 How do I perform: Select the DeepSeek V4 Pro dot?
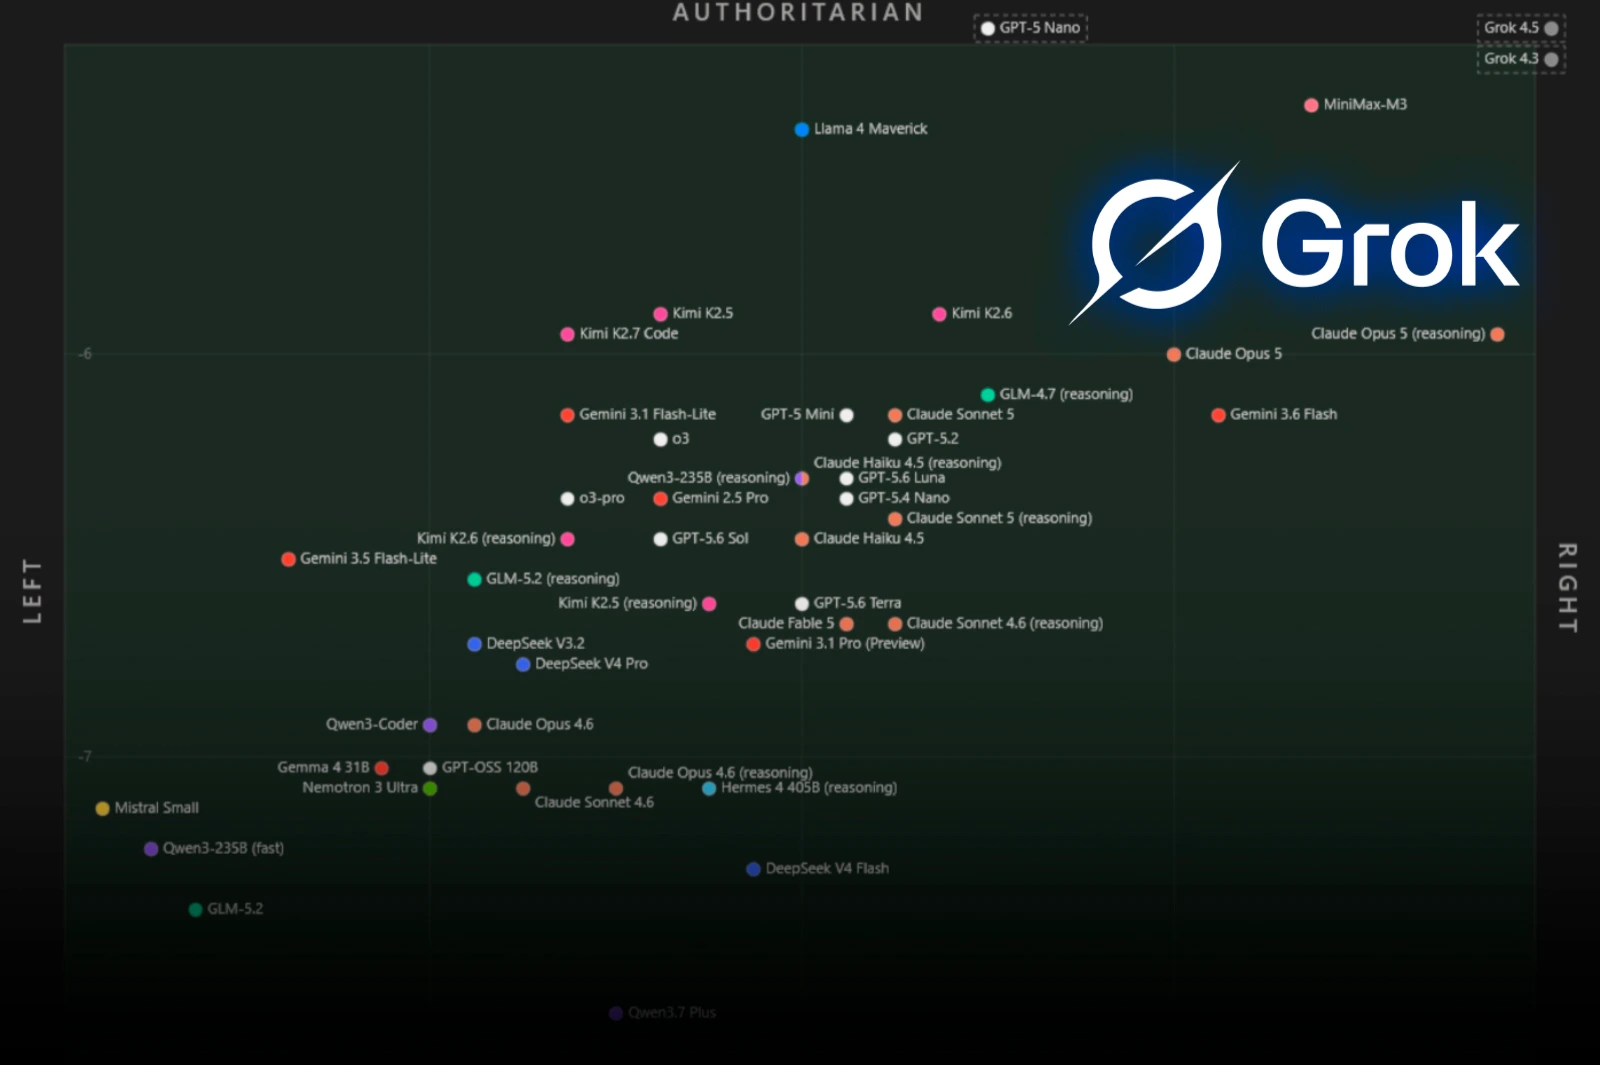coord(522,664)
